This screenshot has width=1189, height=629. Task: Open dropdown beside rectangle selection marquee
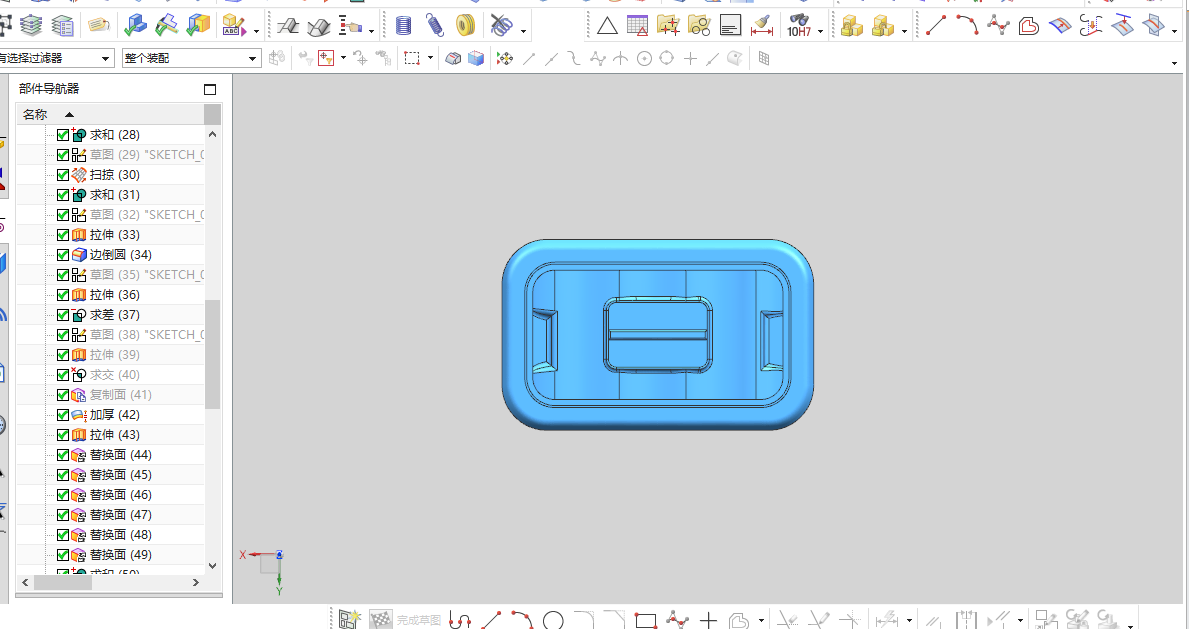[430, 58]
